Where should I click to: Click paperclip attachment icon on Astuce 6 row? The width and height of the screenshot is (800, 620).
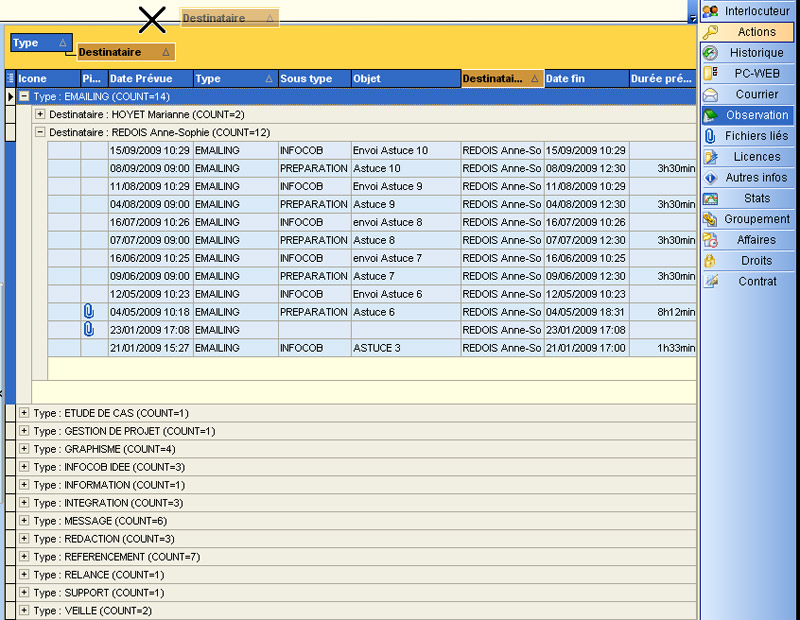pyautogui.click(x=90, y=312)
